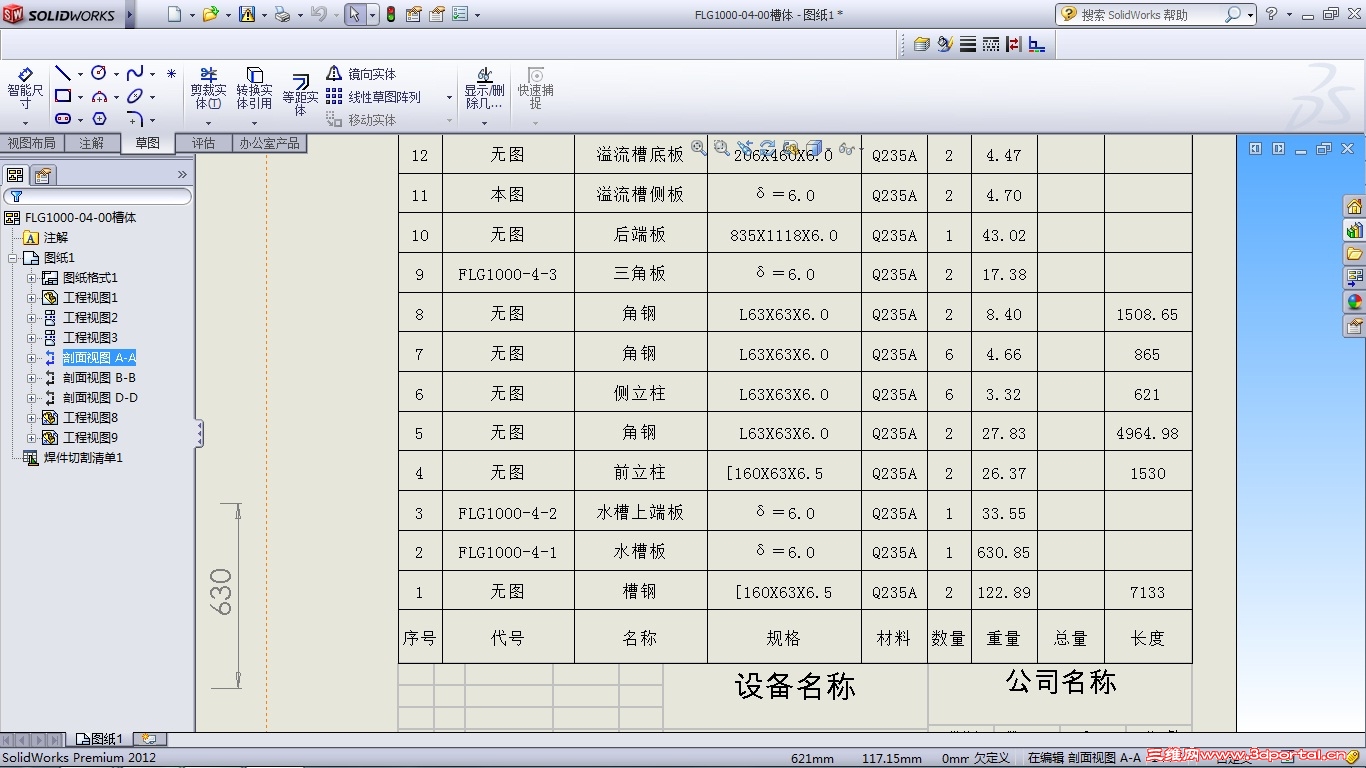The image size is (1366, 768).
Task: Click the Zoom to Fit icon
Action: click(699, 148)
